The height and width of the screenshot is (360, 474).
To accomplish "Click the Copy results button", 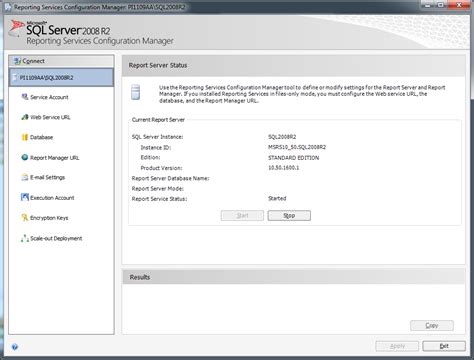I will tap(432, 325).
